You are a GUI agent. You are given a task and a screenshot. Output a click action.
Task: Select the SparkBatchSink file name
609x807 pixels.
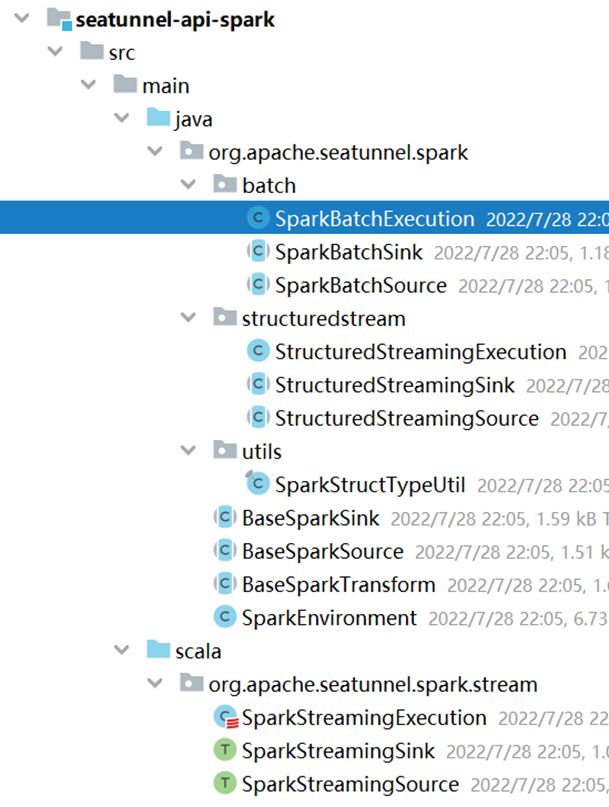tap(349, 252)
